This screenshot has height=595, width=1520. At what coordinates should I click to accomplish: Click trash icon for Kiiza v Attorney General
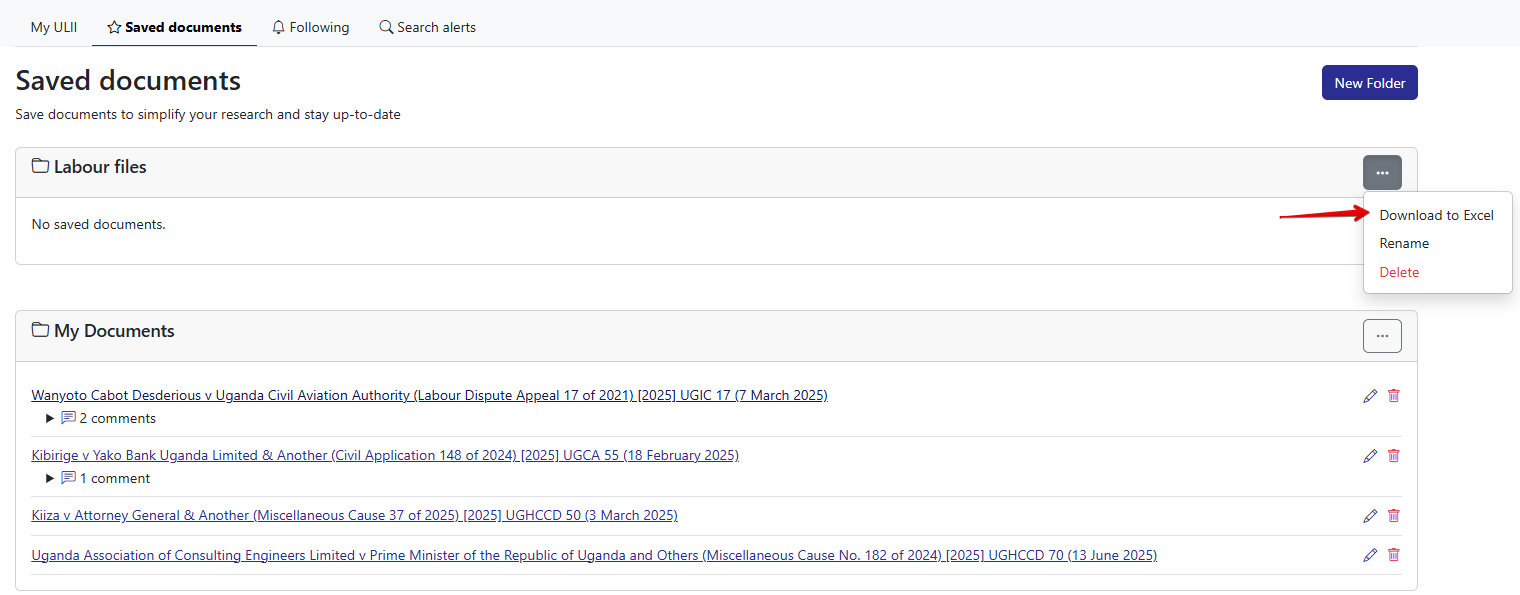pyautogui.click(x=1394, y=516)
